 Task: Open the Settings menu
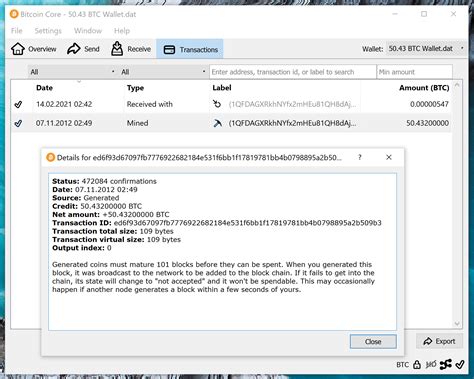48,31
